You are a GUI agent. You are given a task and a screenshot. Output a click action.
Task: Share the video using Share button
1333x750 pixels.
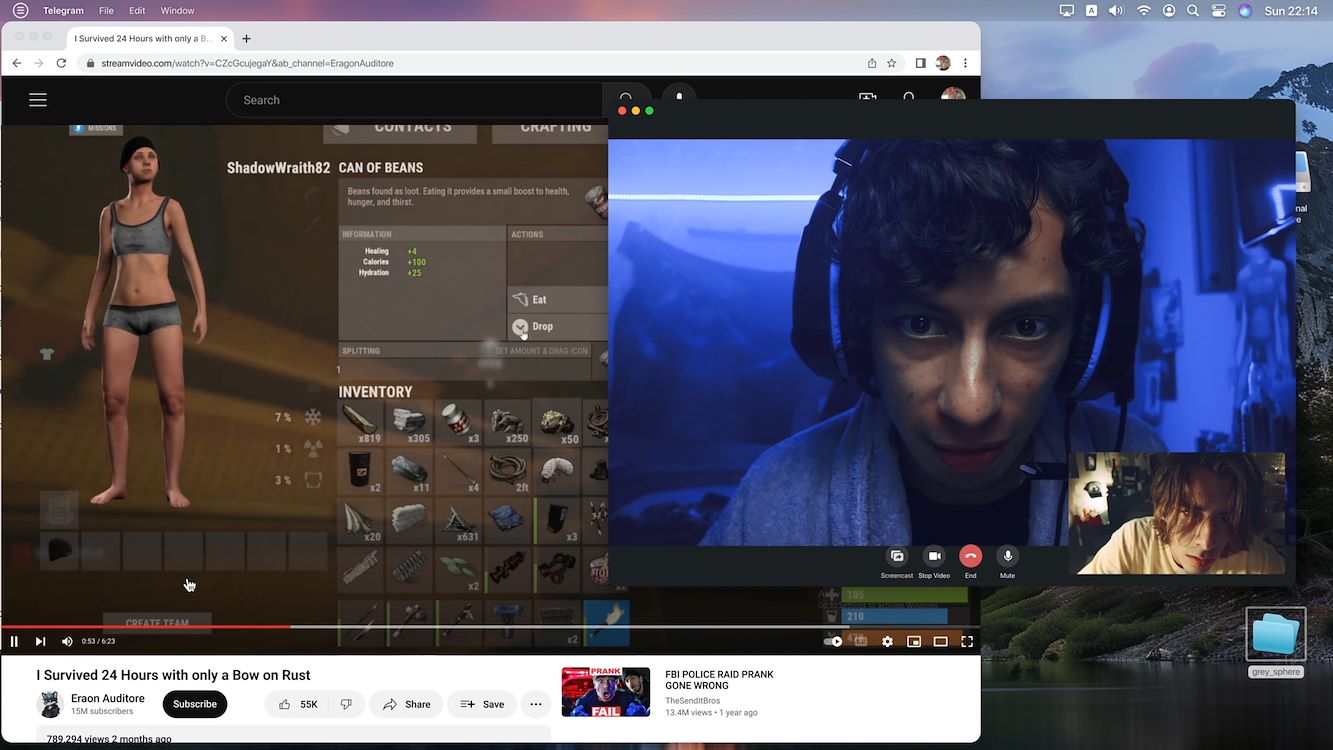406,704
